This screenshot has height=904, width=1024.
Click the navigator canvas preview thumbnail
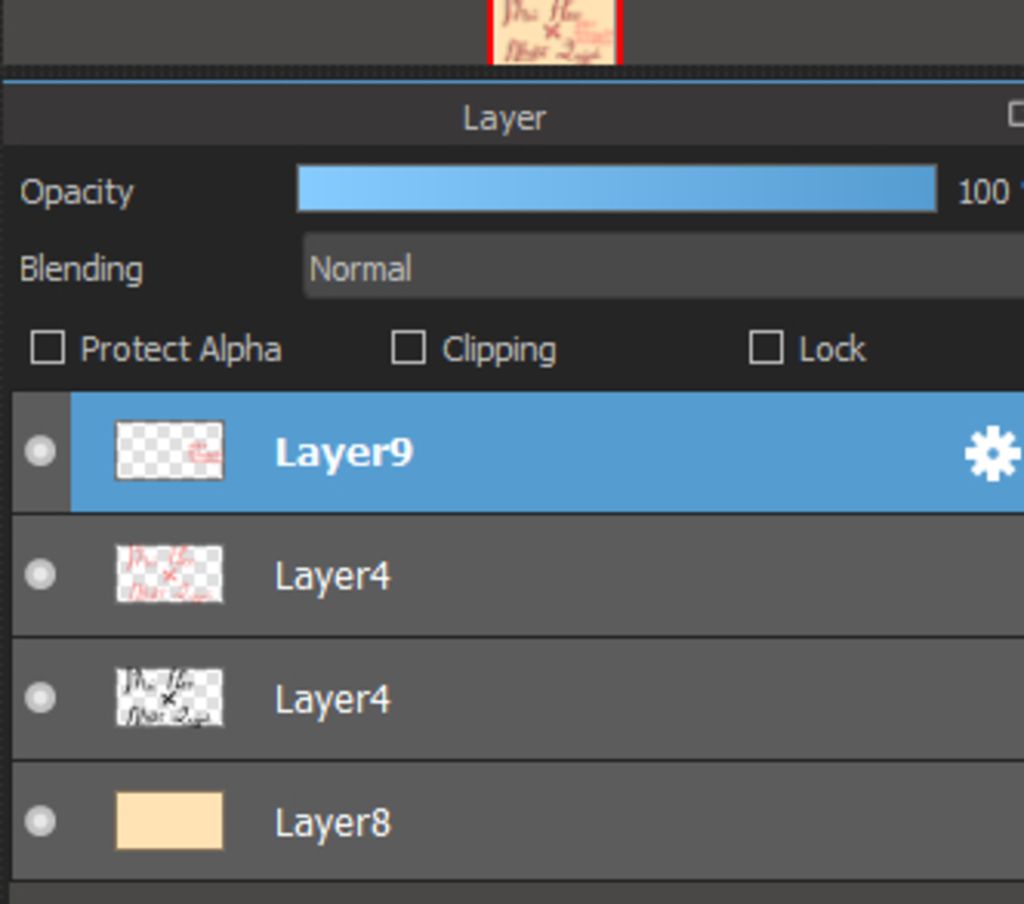[554, 32]
